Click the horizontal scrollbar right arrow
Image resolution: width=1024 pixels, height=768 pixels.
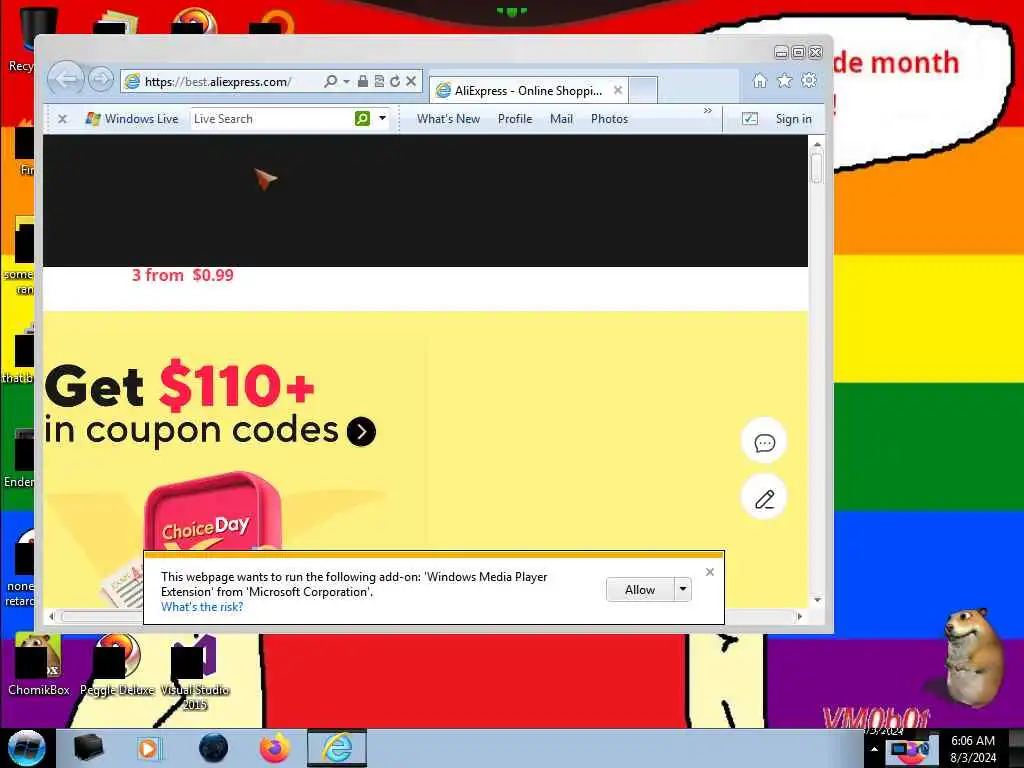click(x=799, y=616)
